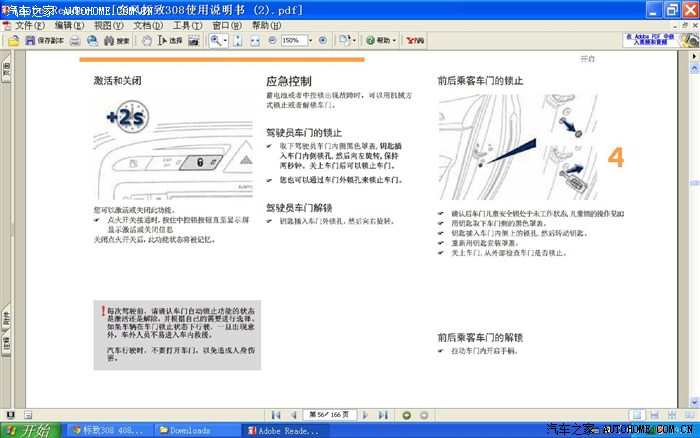
Task: Click the 保存副本 save copy button
Action: 44,41
